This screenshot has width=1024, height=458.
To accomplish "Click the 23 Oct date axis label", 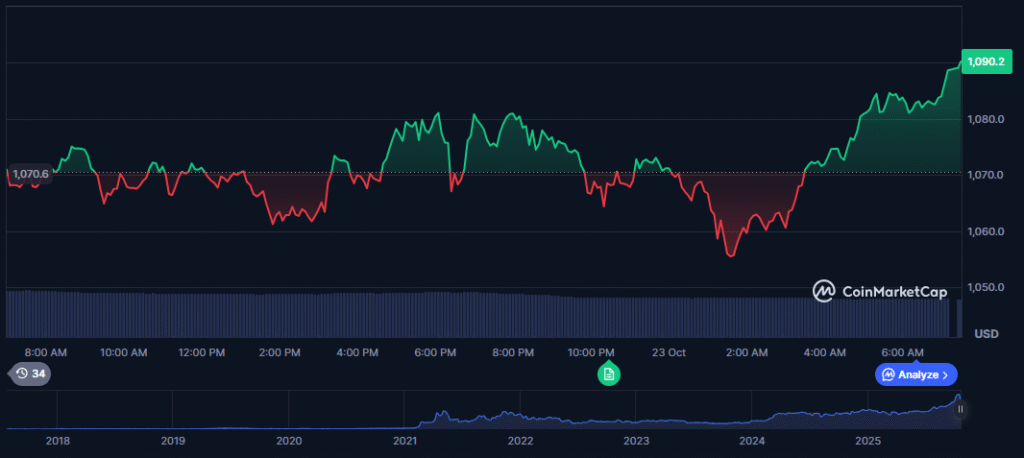I will point(668,353).
